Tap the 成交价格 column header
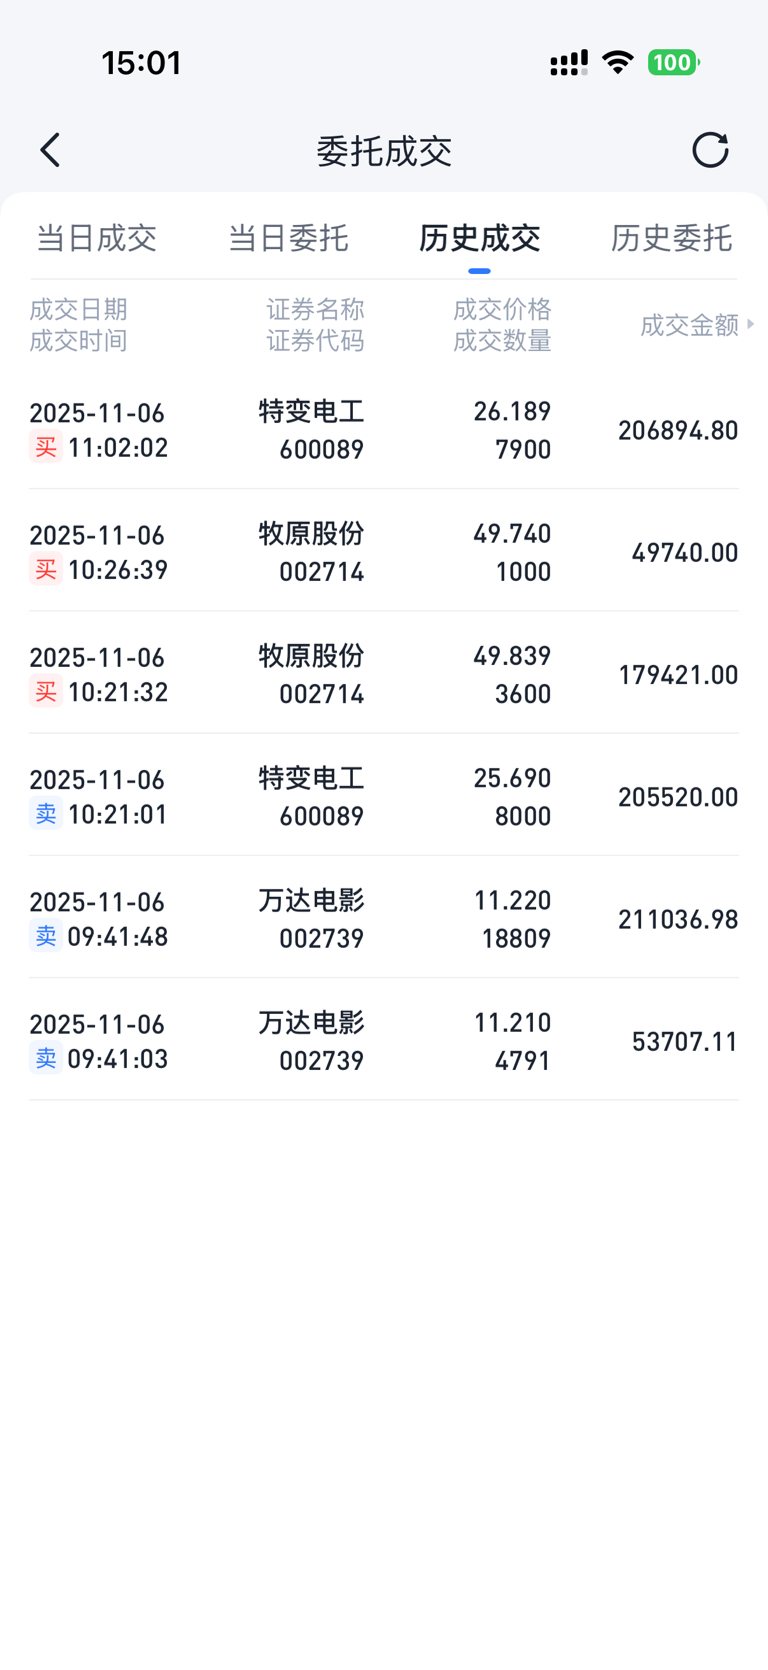The width and height of the screenshot is (768, 1670). click(502, 310)
